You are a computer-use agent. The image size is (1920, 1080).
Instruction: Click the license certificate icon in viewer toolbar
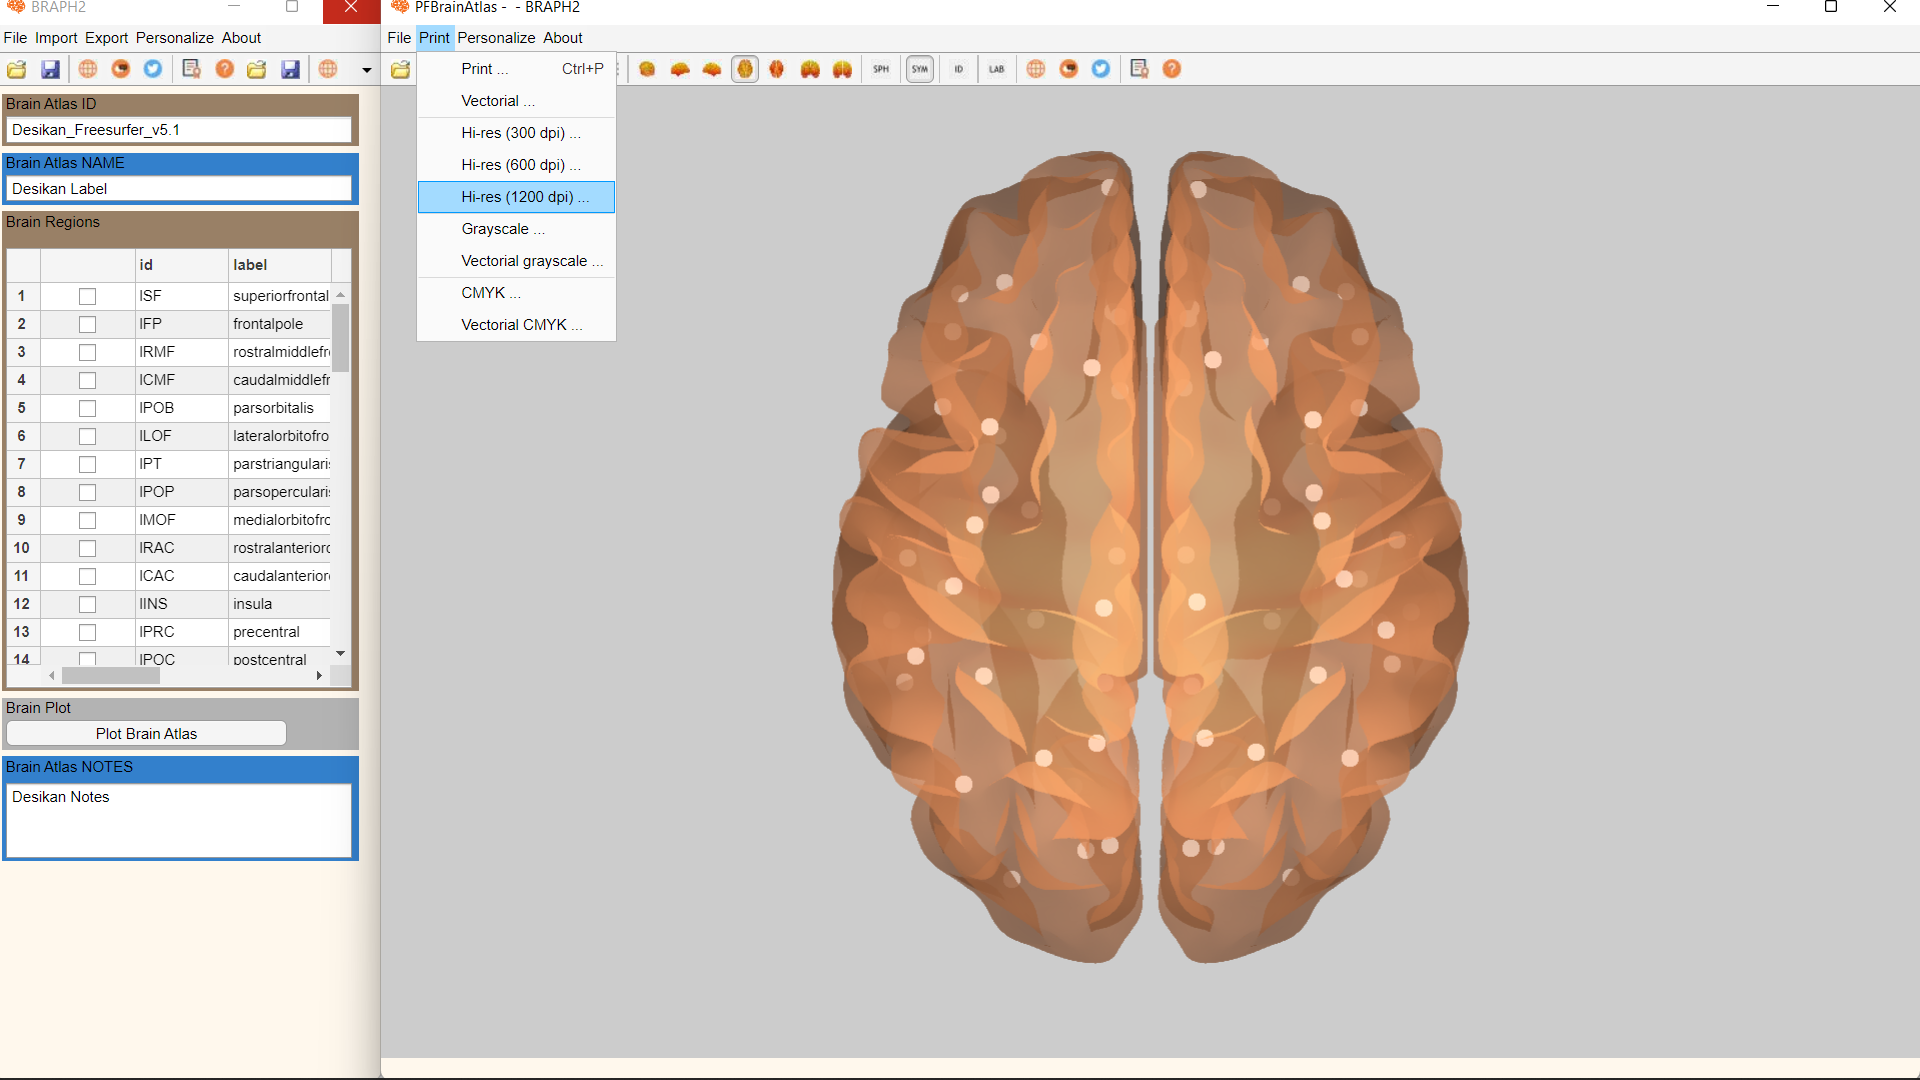point(1138,69)
